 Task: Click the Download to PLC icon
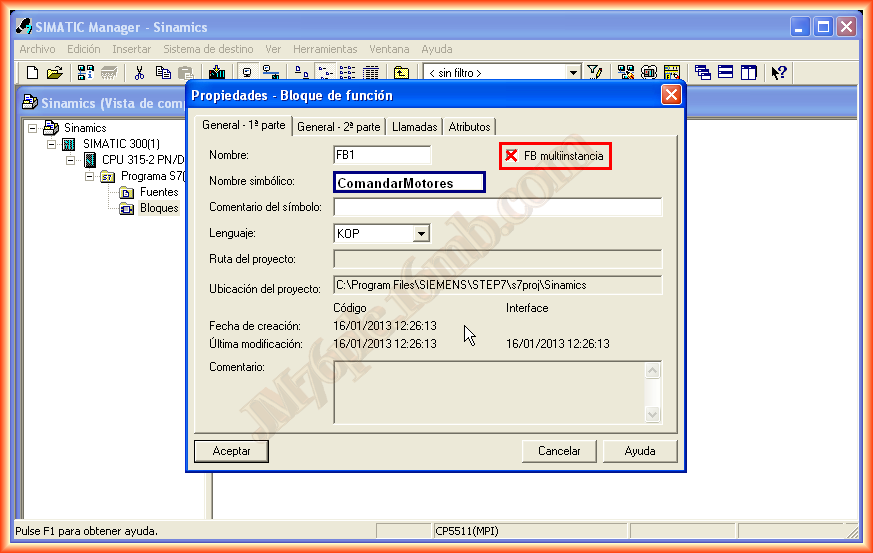[217, 73]
